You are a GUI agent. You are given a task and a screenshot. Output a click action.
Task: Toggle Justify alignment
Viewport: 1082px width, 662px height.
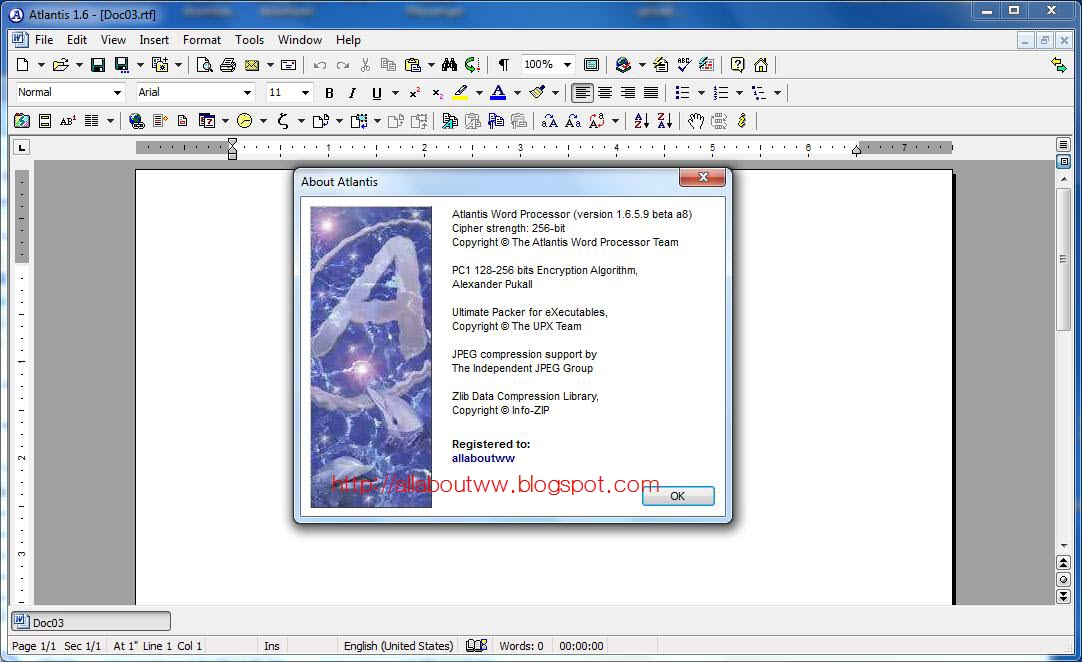coord(651,93)
